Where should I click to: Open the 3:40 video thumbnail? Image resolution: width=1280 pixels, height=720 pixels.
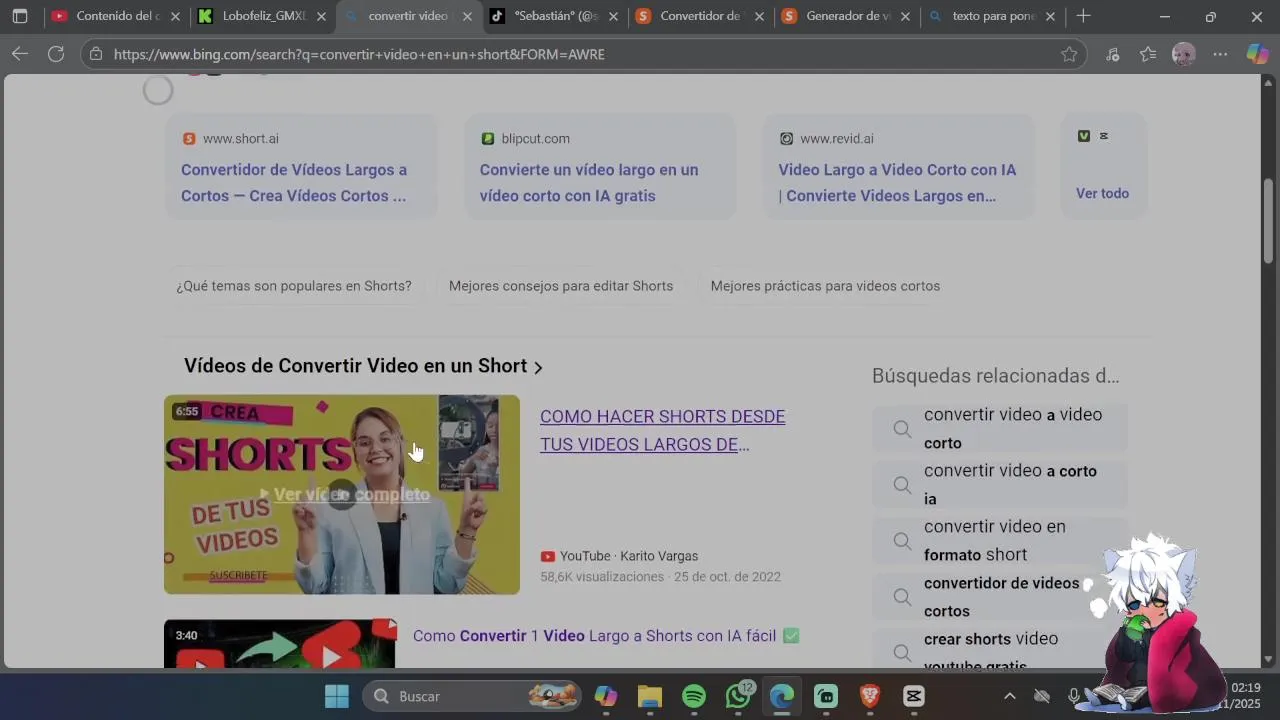click(280, 644)
